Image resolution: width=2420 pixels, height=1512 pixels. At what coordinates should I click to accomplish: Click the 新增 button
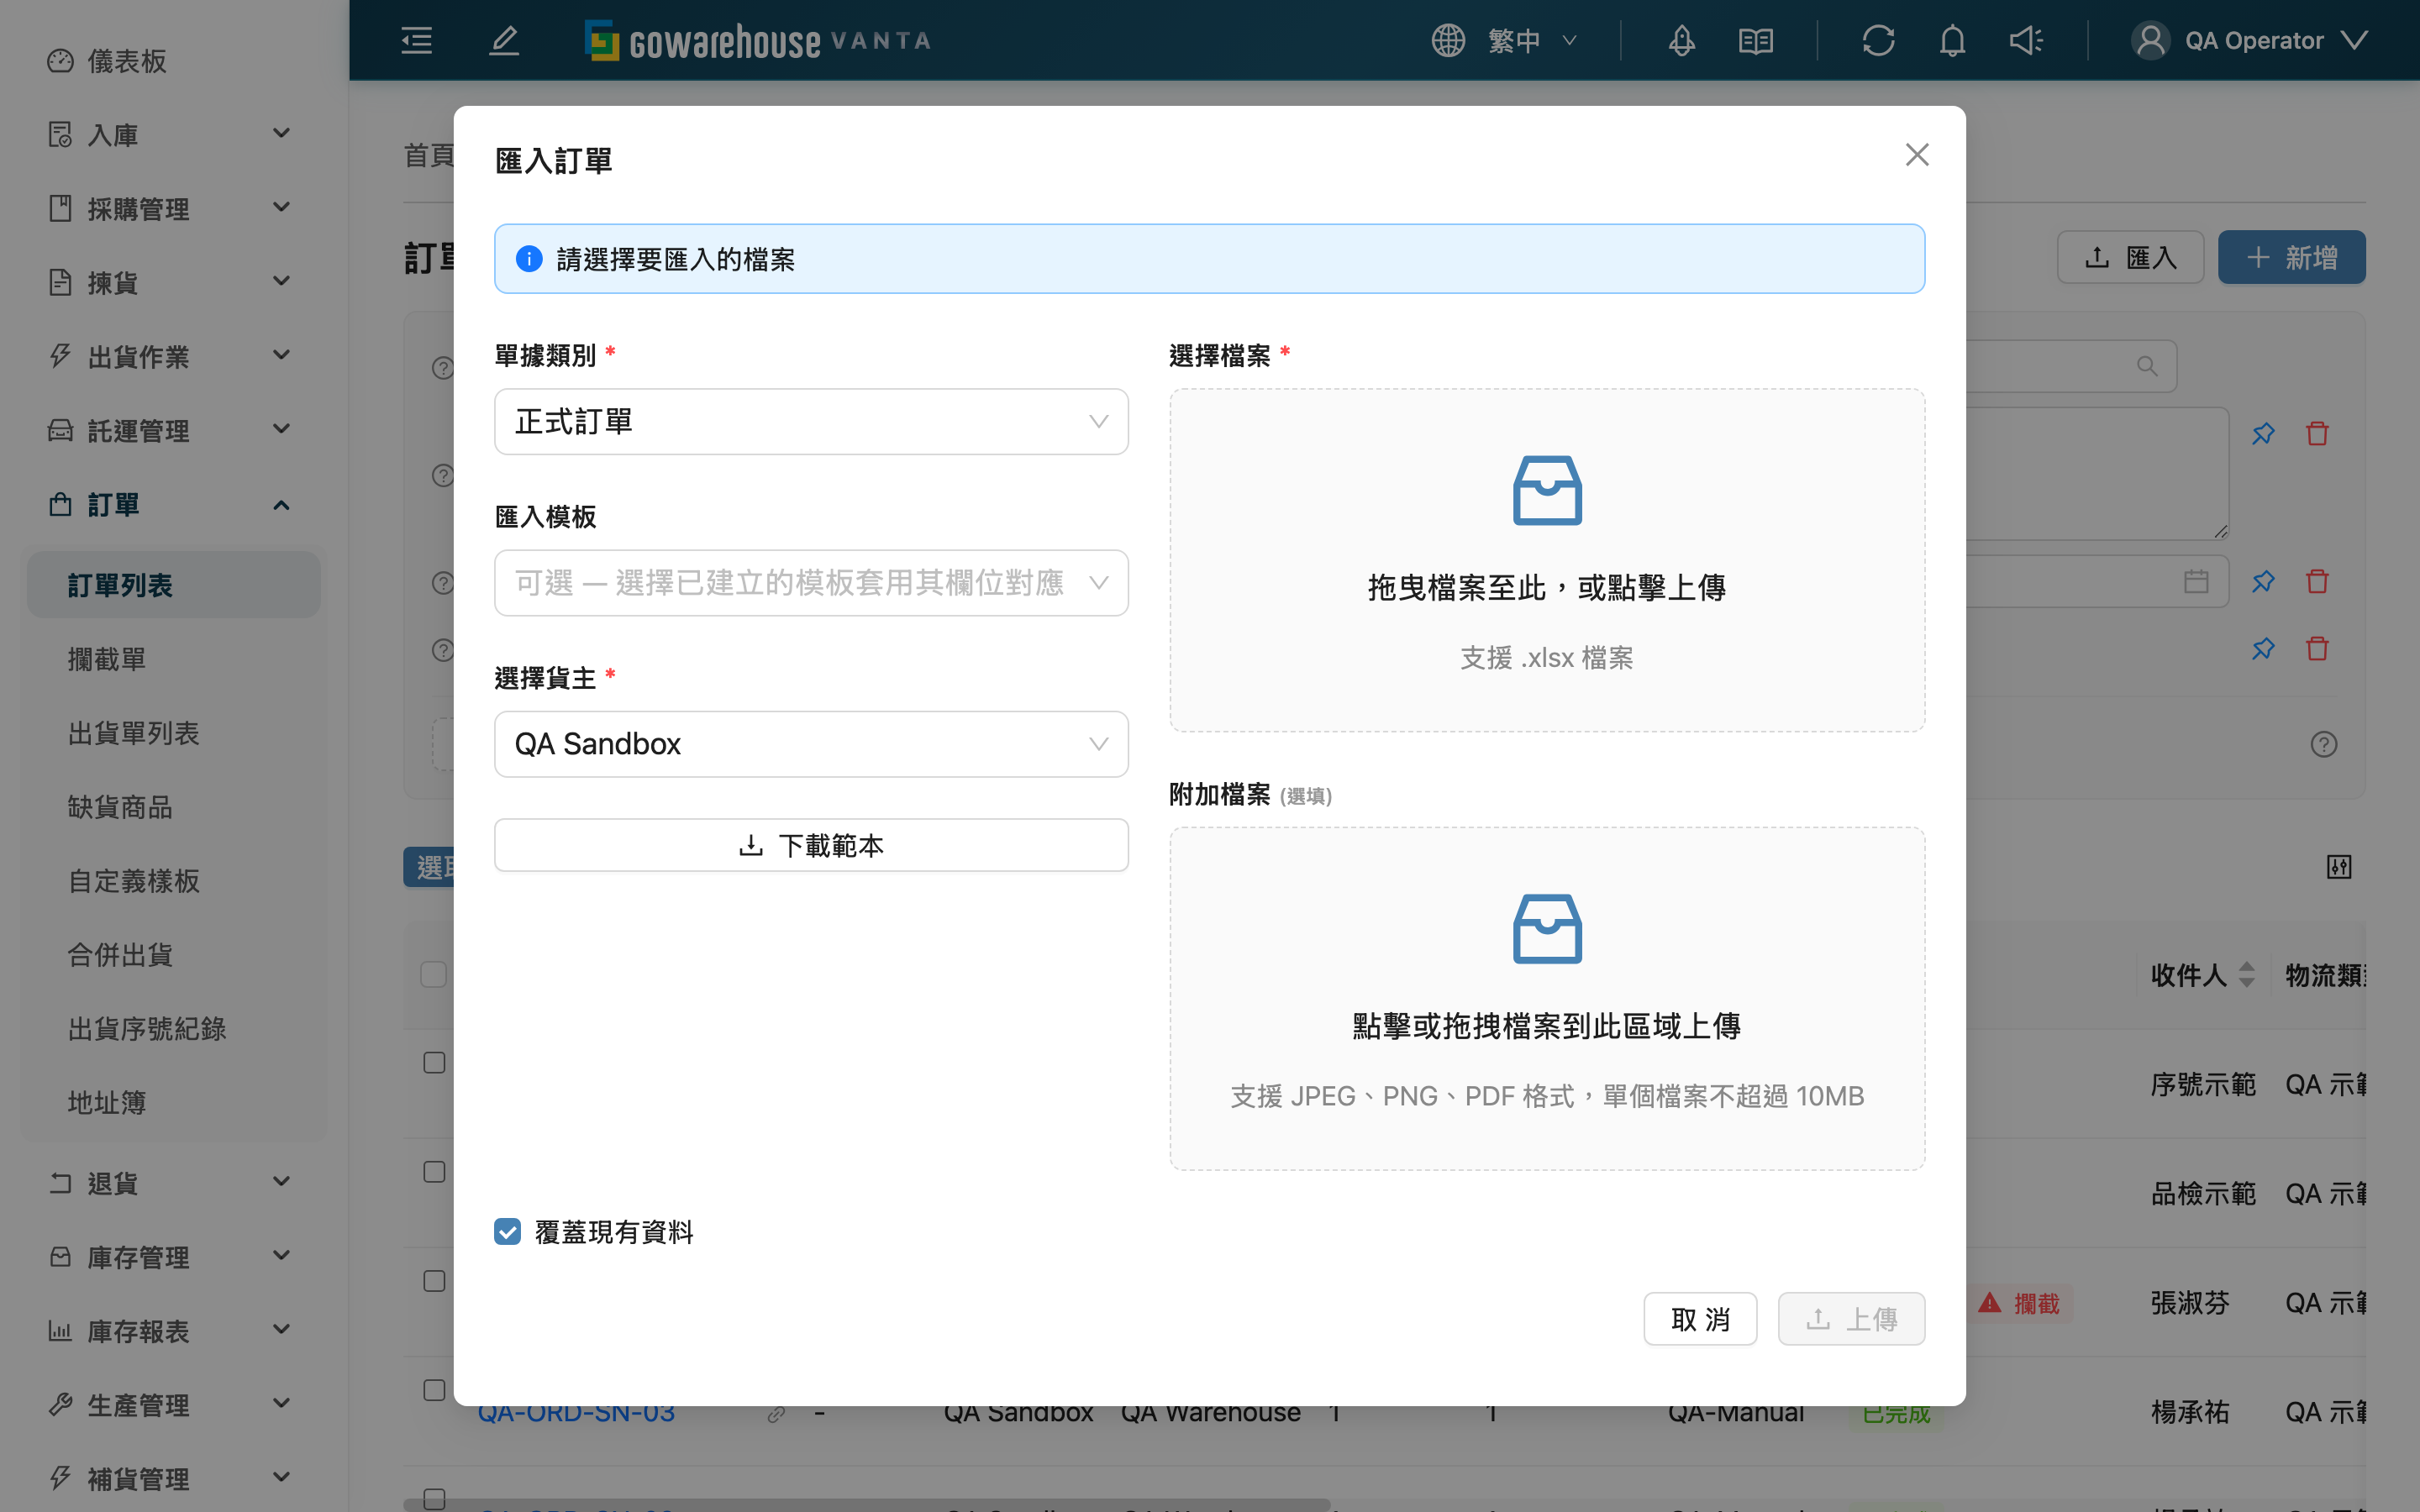[2291, 257]
